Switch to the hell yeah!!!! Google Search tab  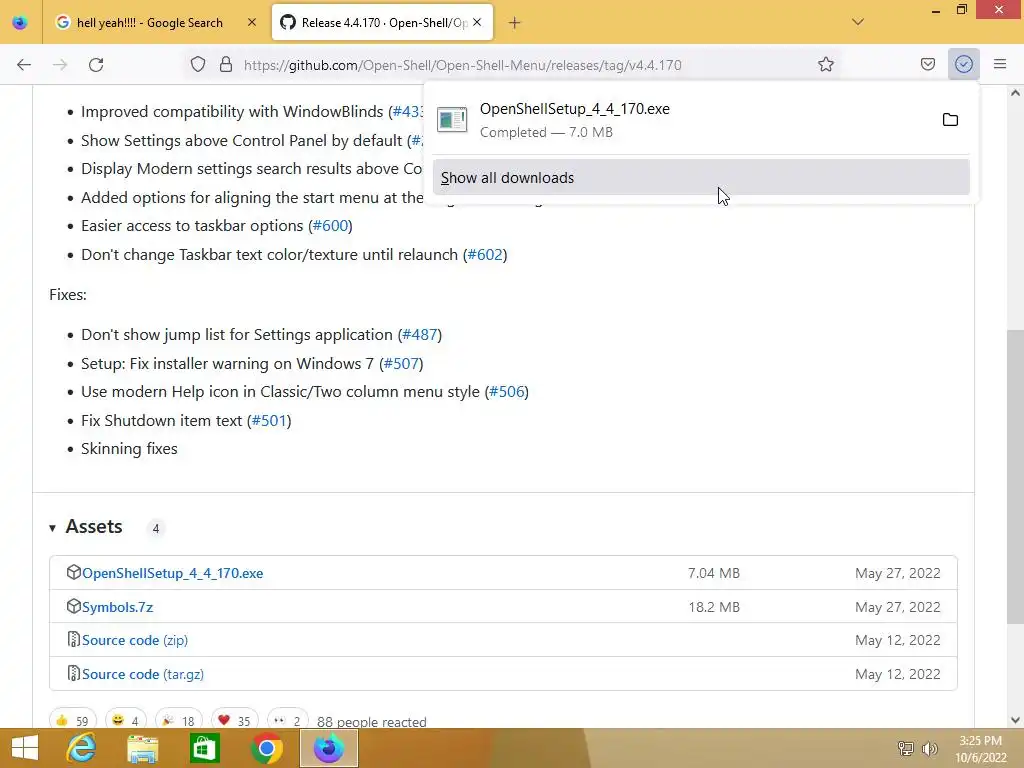(x=149, y=23)
